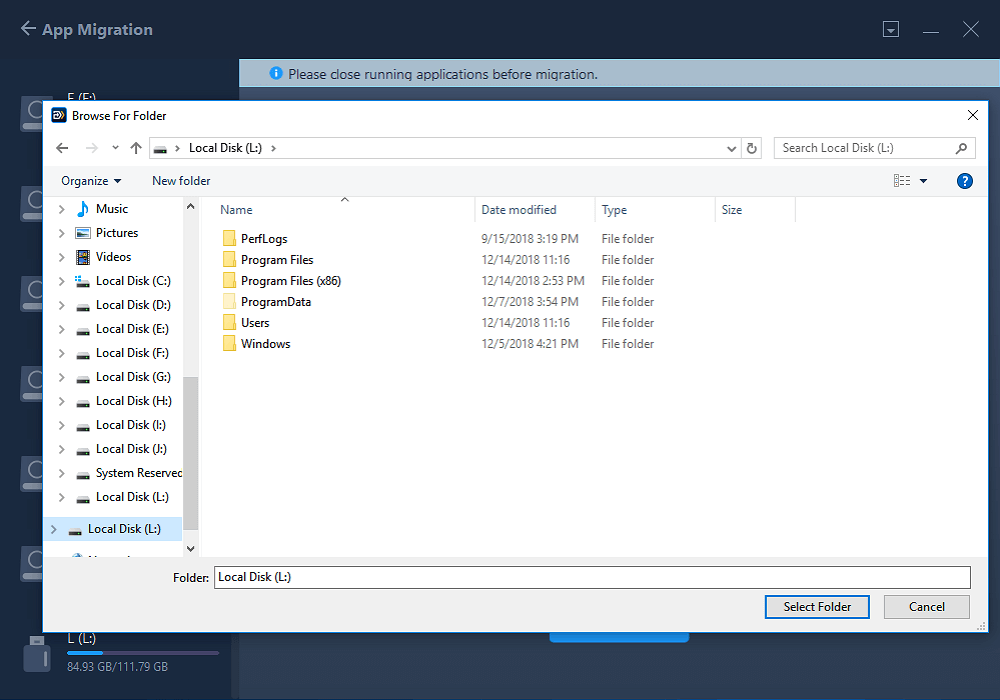
Task: Expand the Music tree node
Action: coord(61,209)
